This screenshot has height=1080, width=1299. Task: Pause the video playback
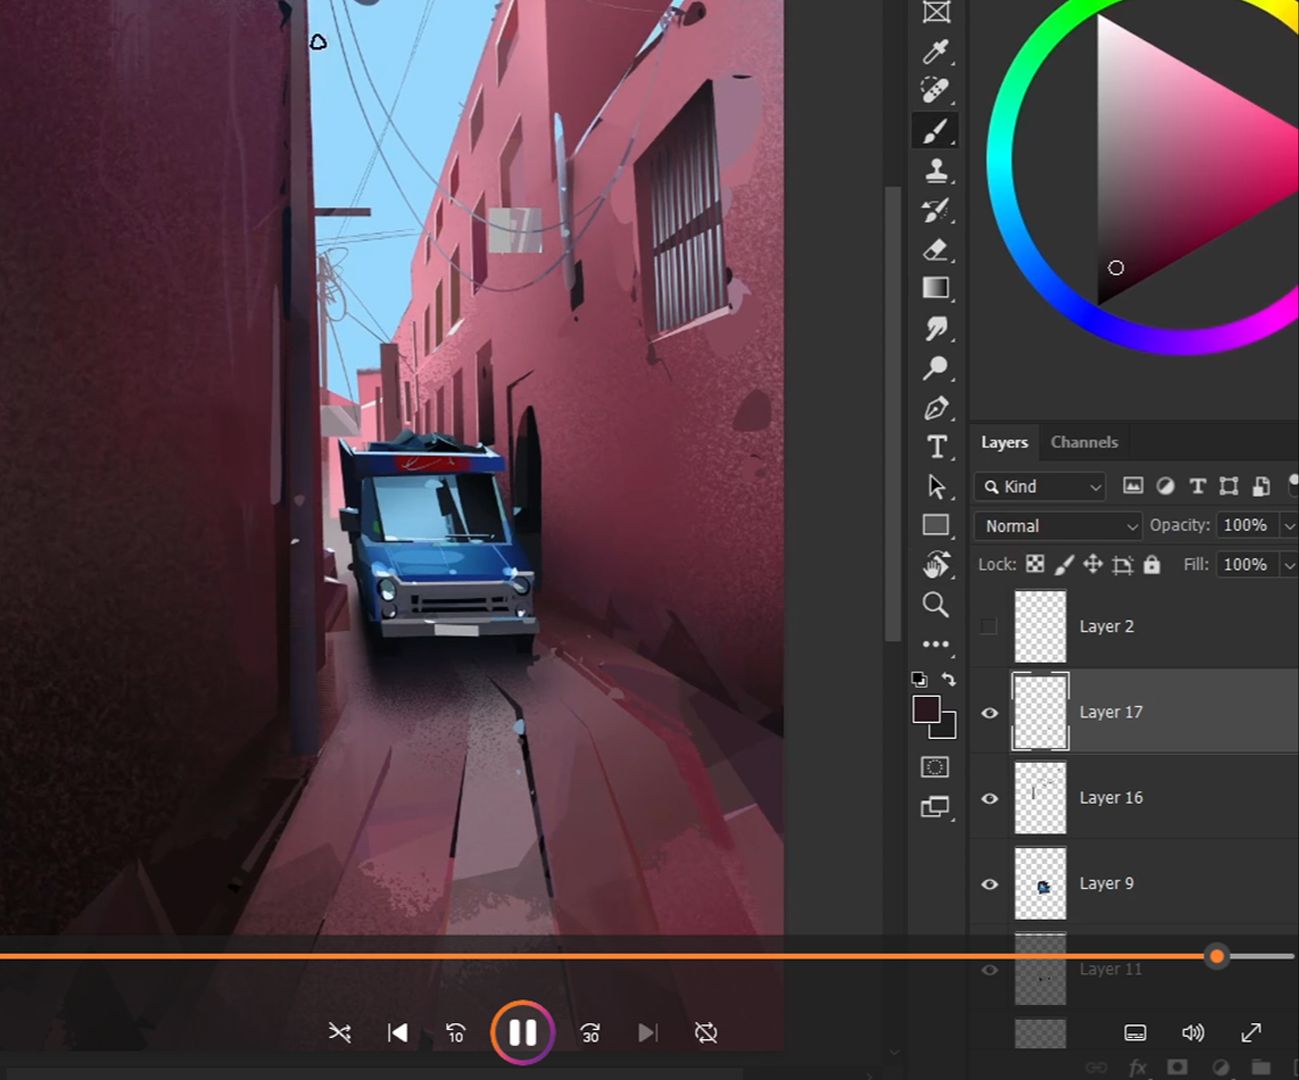point(522,1033)
